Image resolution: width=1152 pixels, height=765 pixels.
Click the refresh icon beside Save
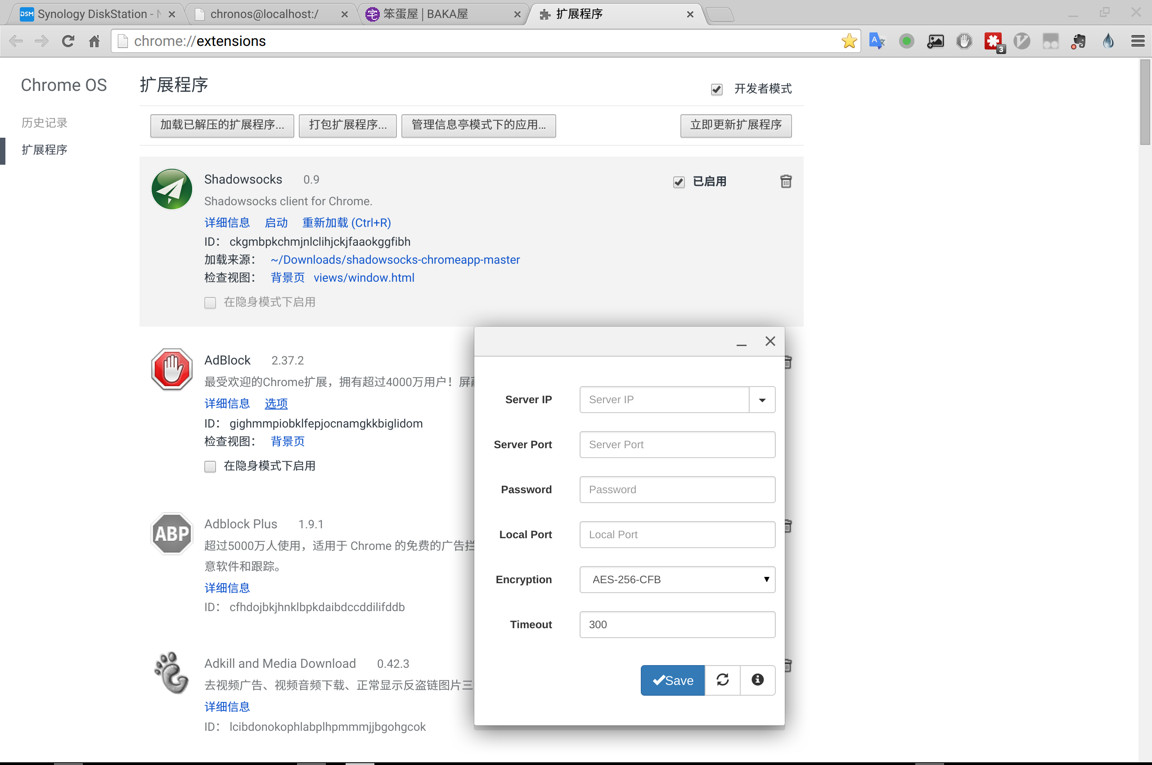coord(722,680)
